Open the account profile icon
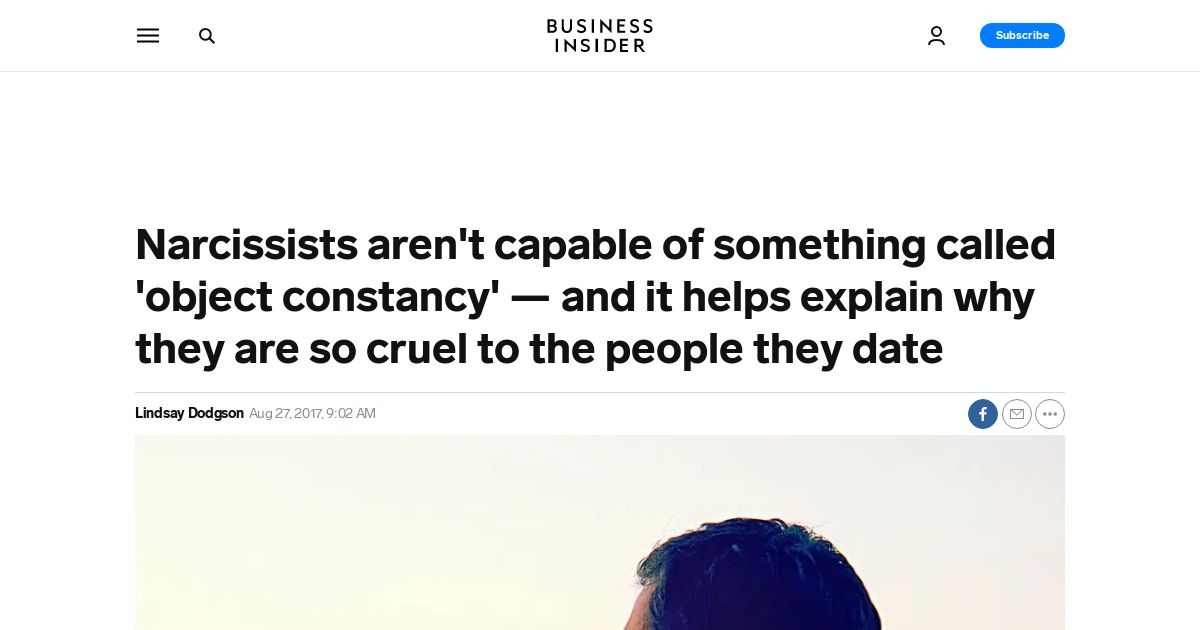 pos(936,36)
